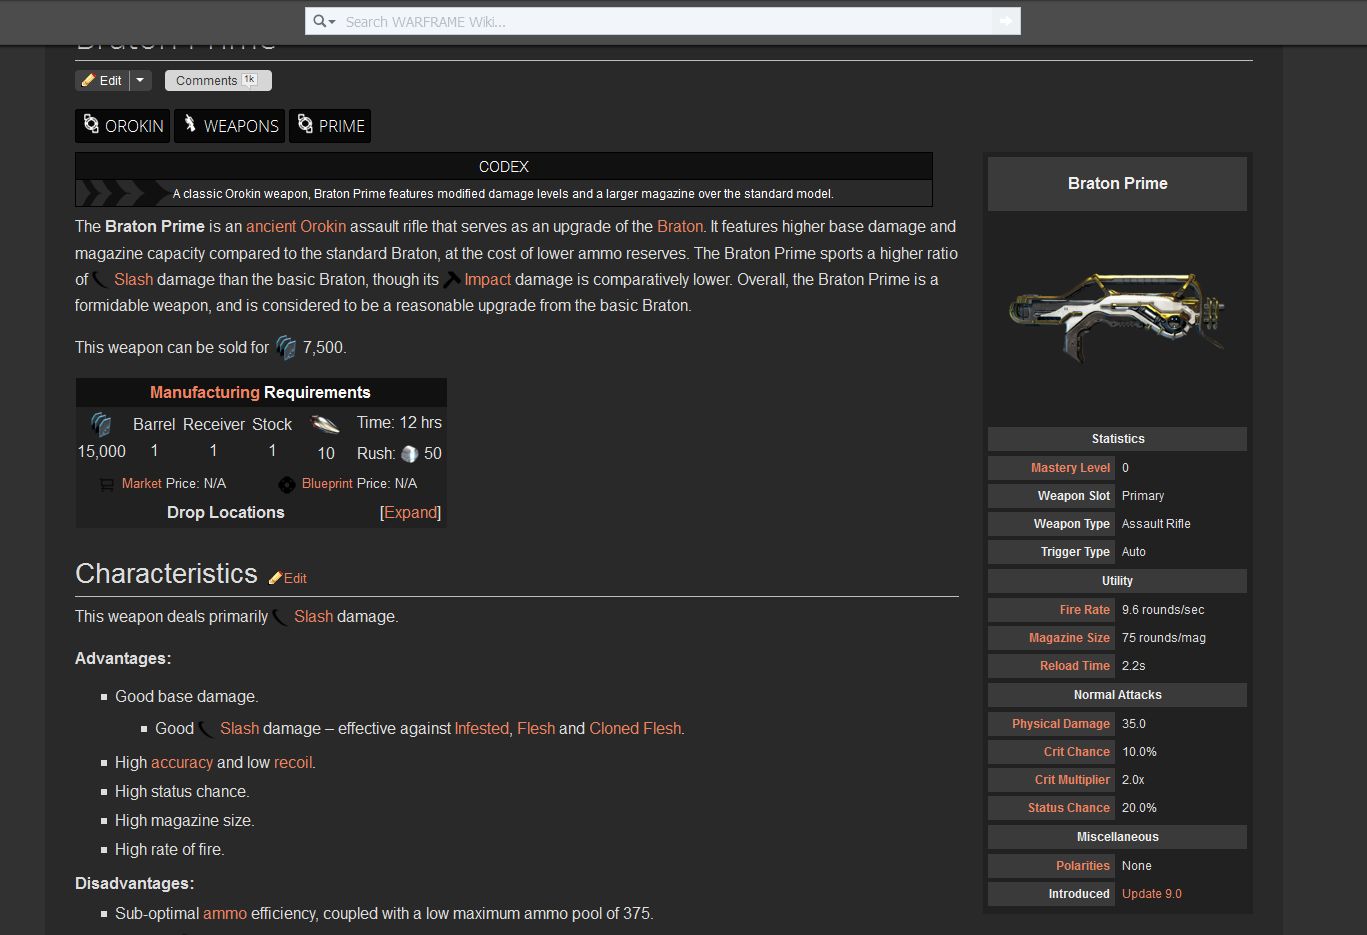Click the platinum icon beside Rush 50
Viewport: 1367px width, 935px height.
click(x=409, y=454)
